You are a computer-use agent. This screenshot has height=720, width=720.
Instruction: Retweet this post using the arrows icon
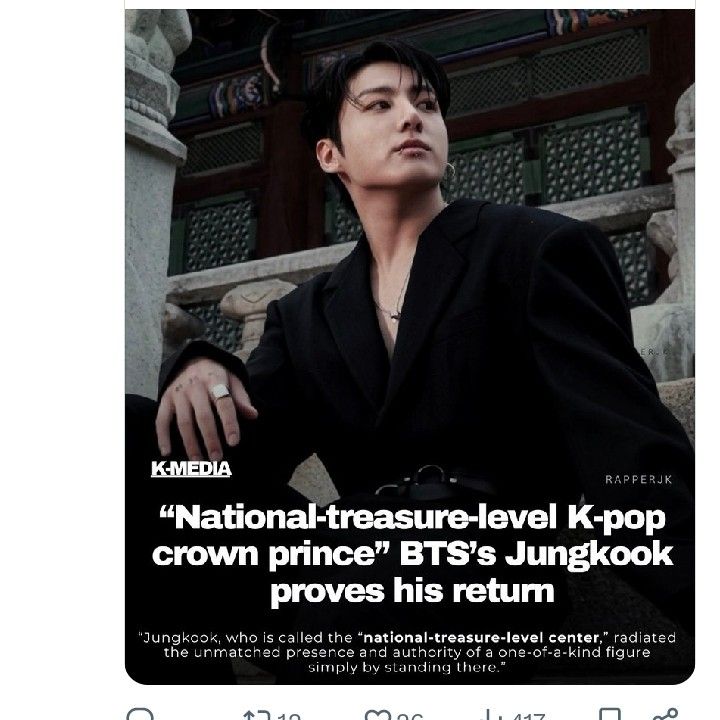258,715
